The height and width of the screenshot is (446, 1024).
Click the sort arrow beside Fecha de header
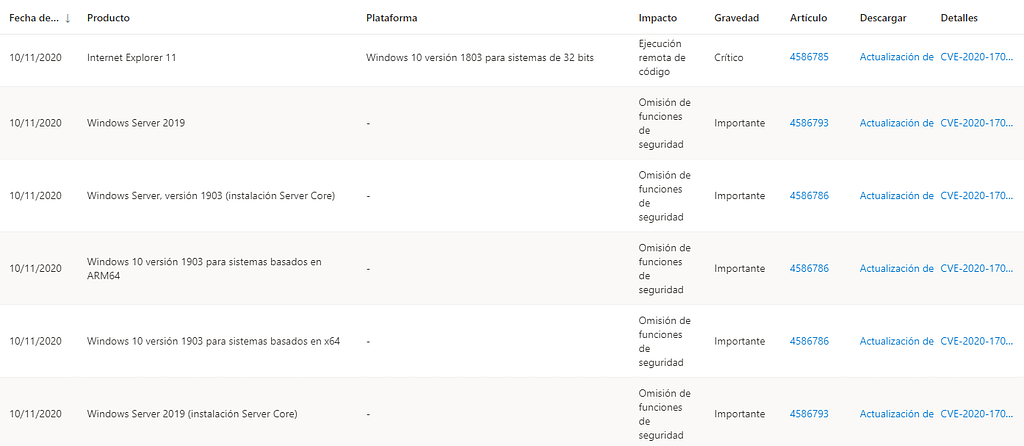[x=67, y=18]
